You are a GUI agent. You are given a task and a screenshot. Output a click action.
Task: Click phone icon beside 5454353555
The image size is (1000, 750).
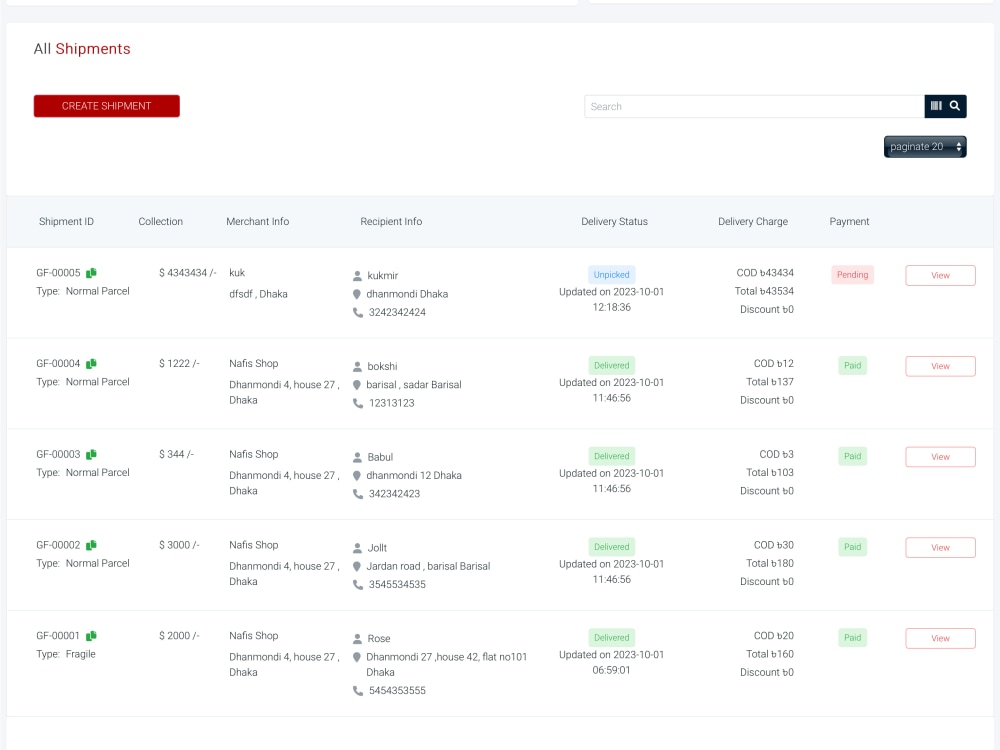[358, 691]
